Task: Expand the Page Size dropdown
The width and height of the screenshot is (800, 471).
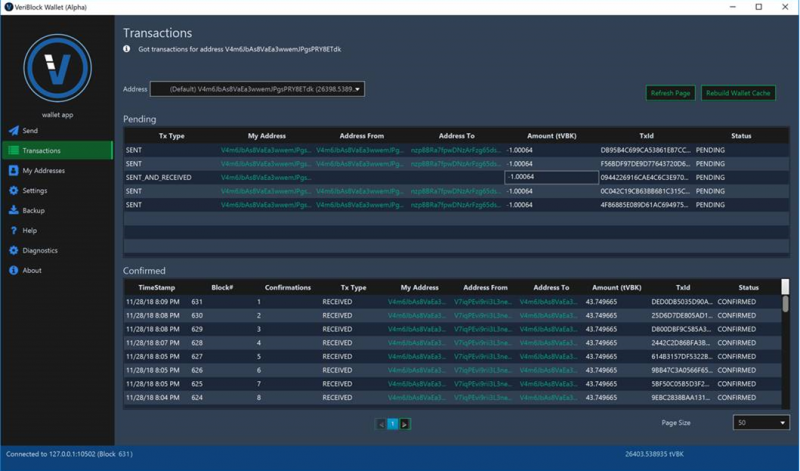Action: tap(761, 423)
